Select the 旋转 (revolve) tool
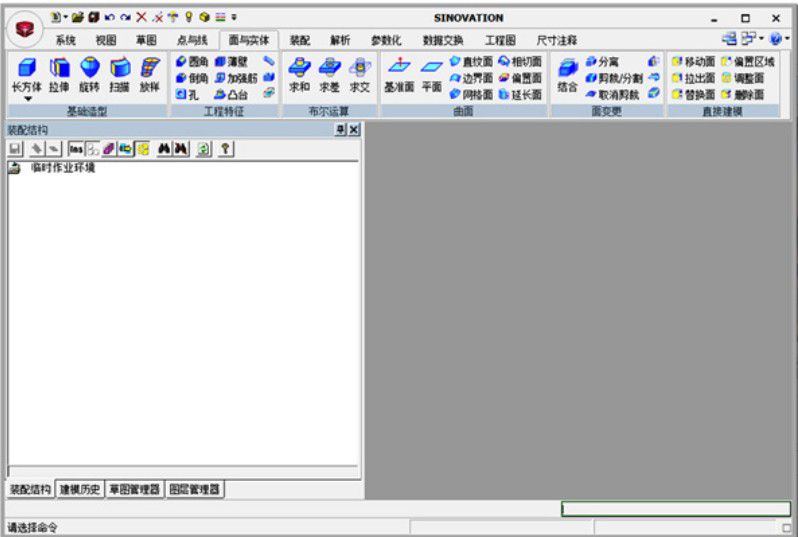Image resolution: width=798 pixels, height=537 pixels. coord(89,70)
